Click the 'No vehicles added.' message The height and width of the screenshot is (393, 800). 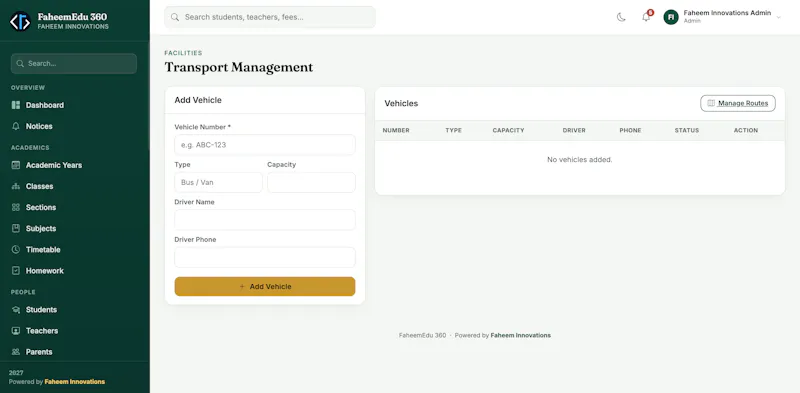click(x=580, y=160)
